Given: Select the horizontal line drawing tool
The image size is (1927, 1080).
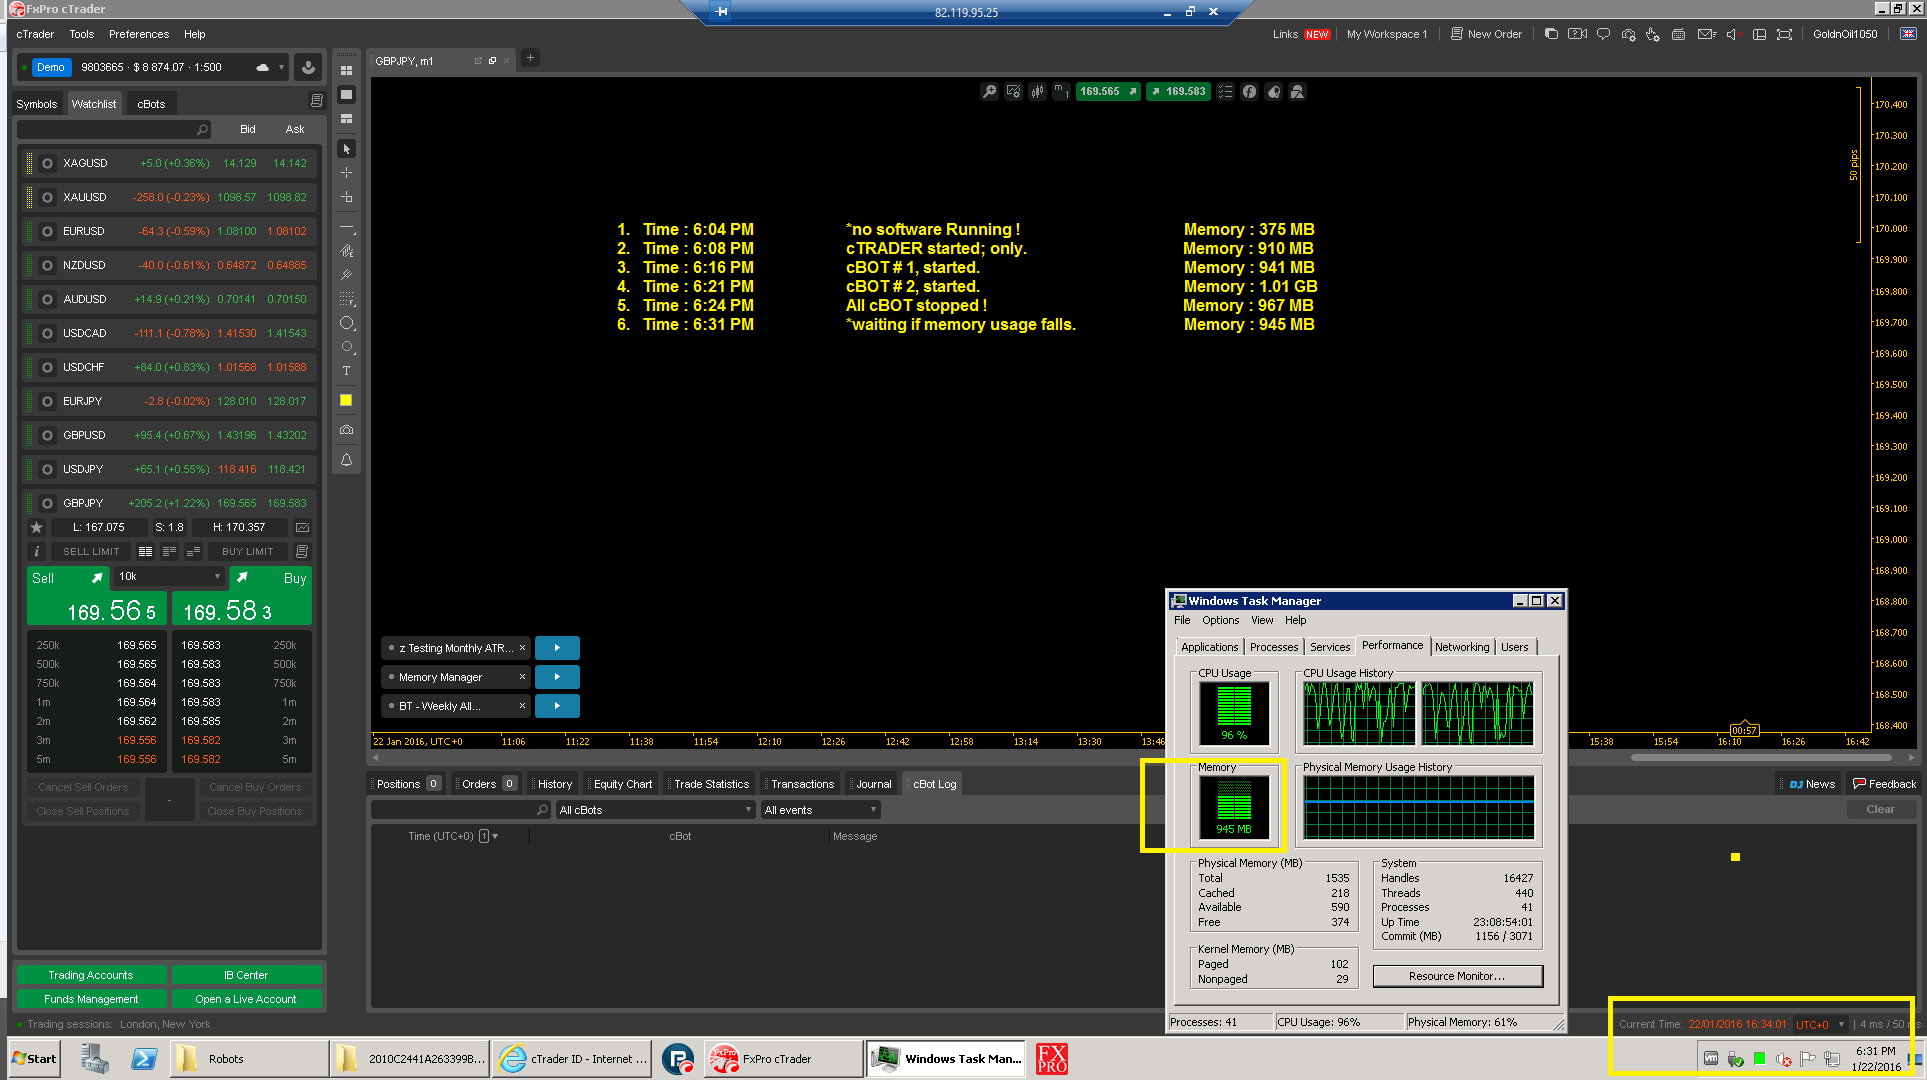Looking at the screenshot, I should pos(346,228).
